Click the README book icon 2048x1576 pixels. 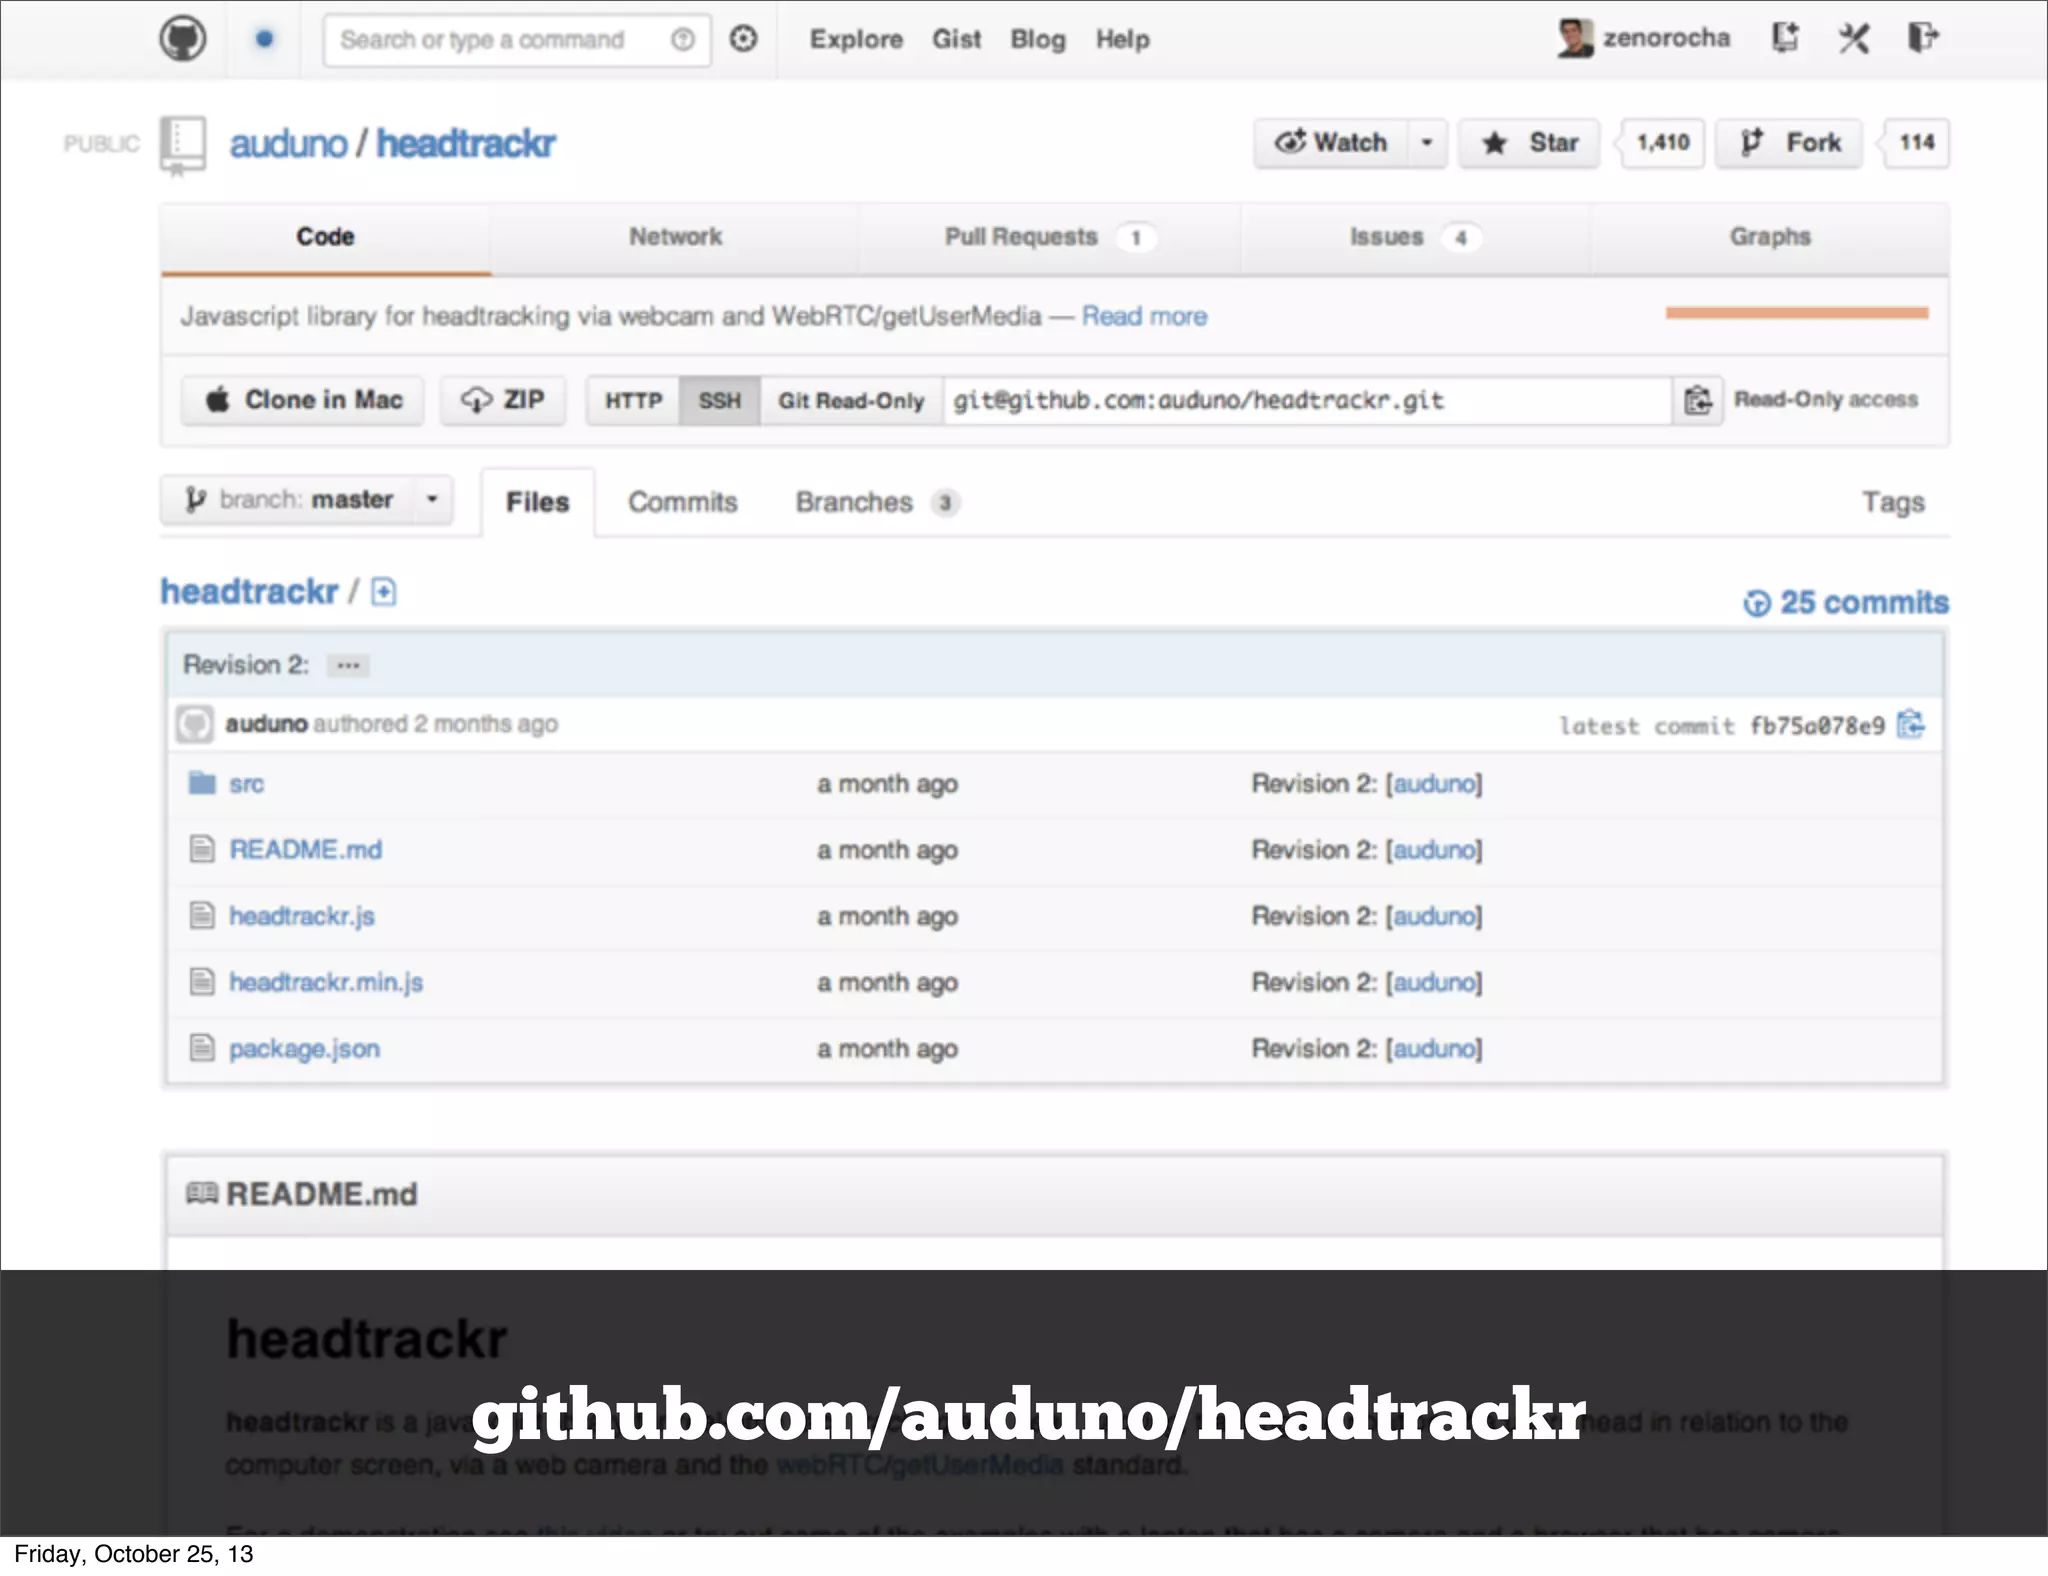202,1193
